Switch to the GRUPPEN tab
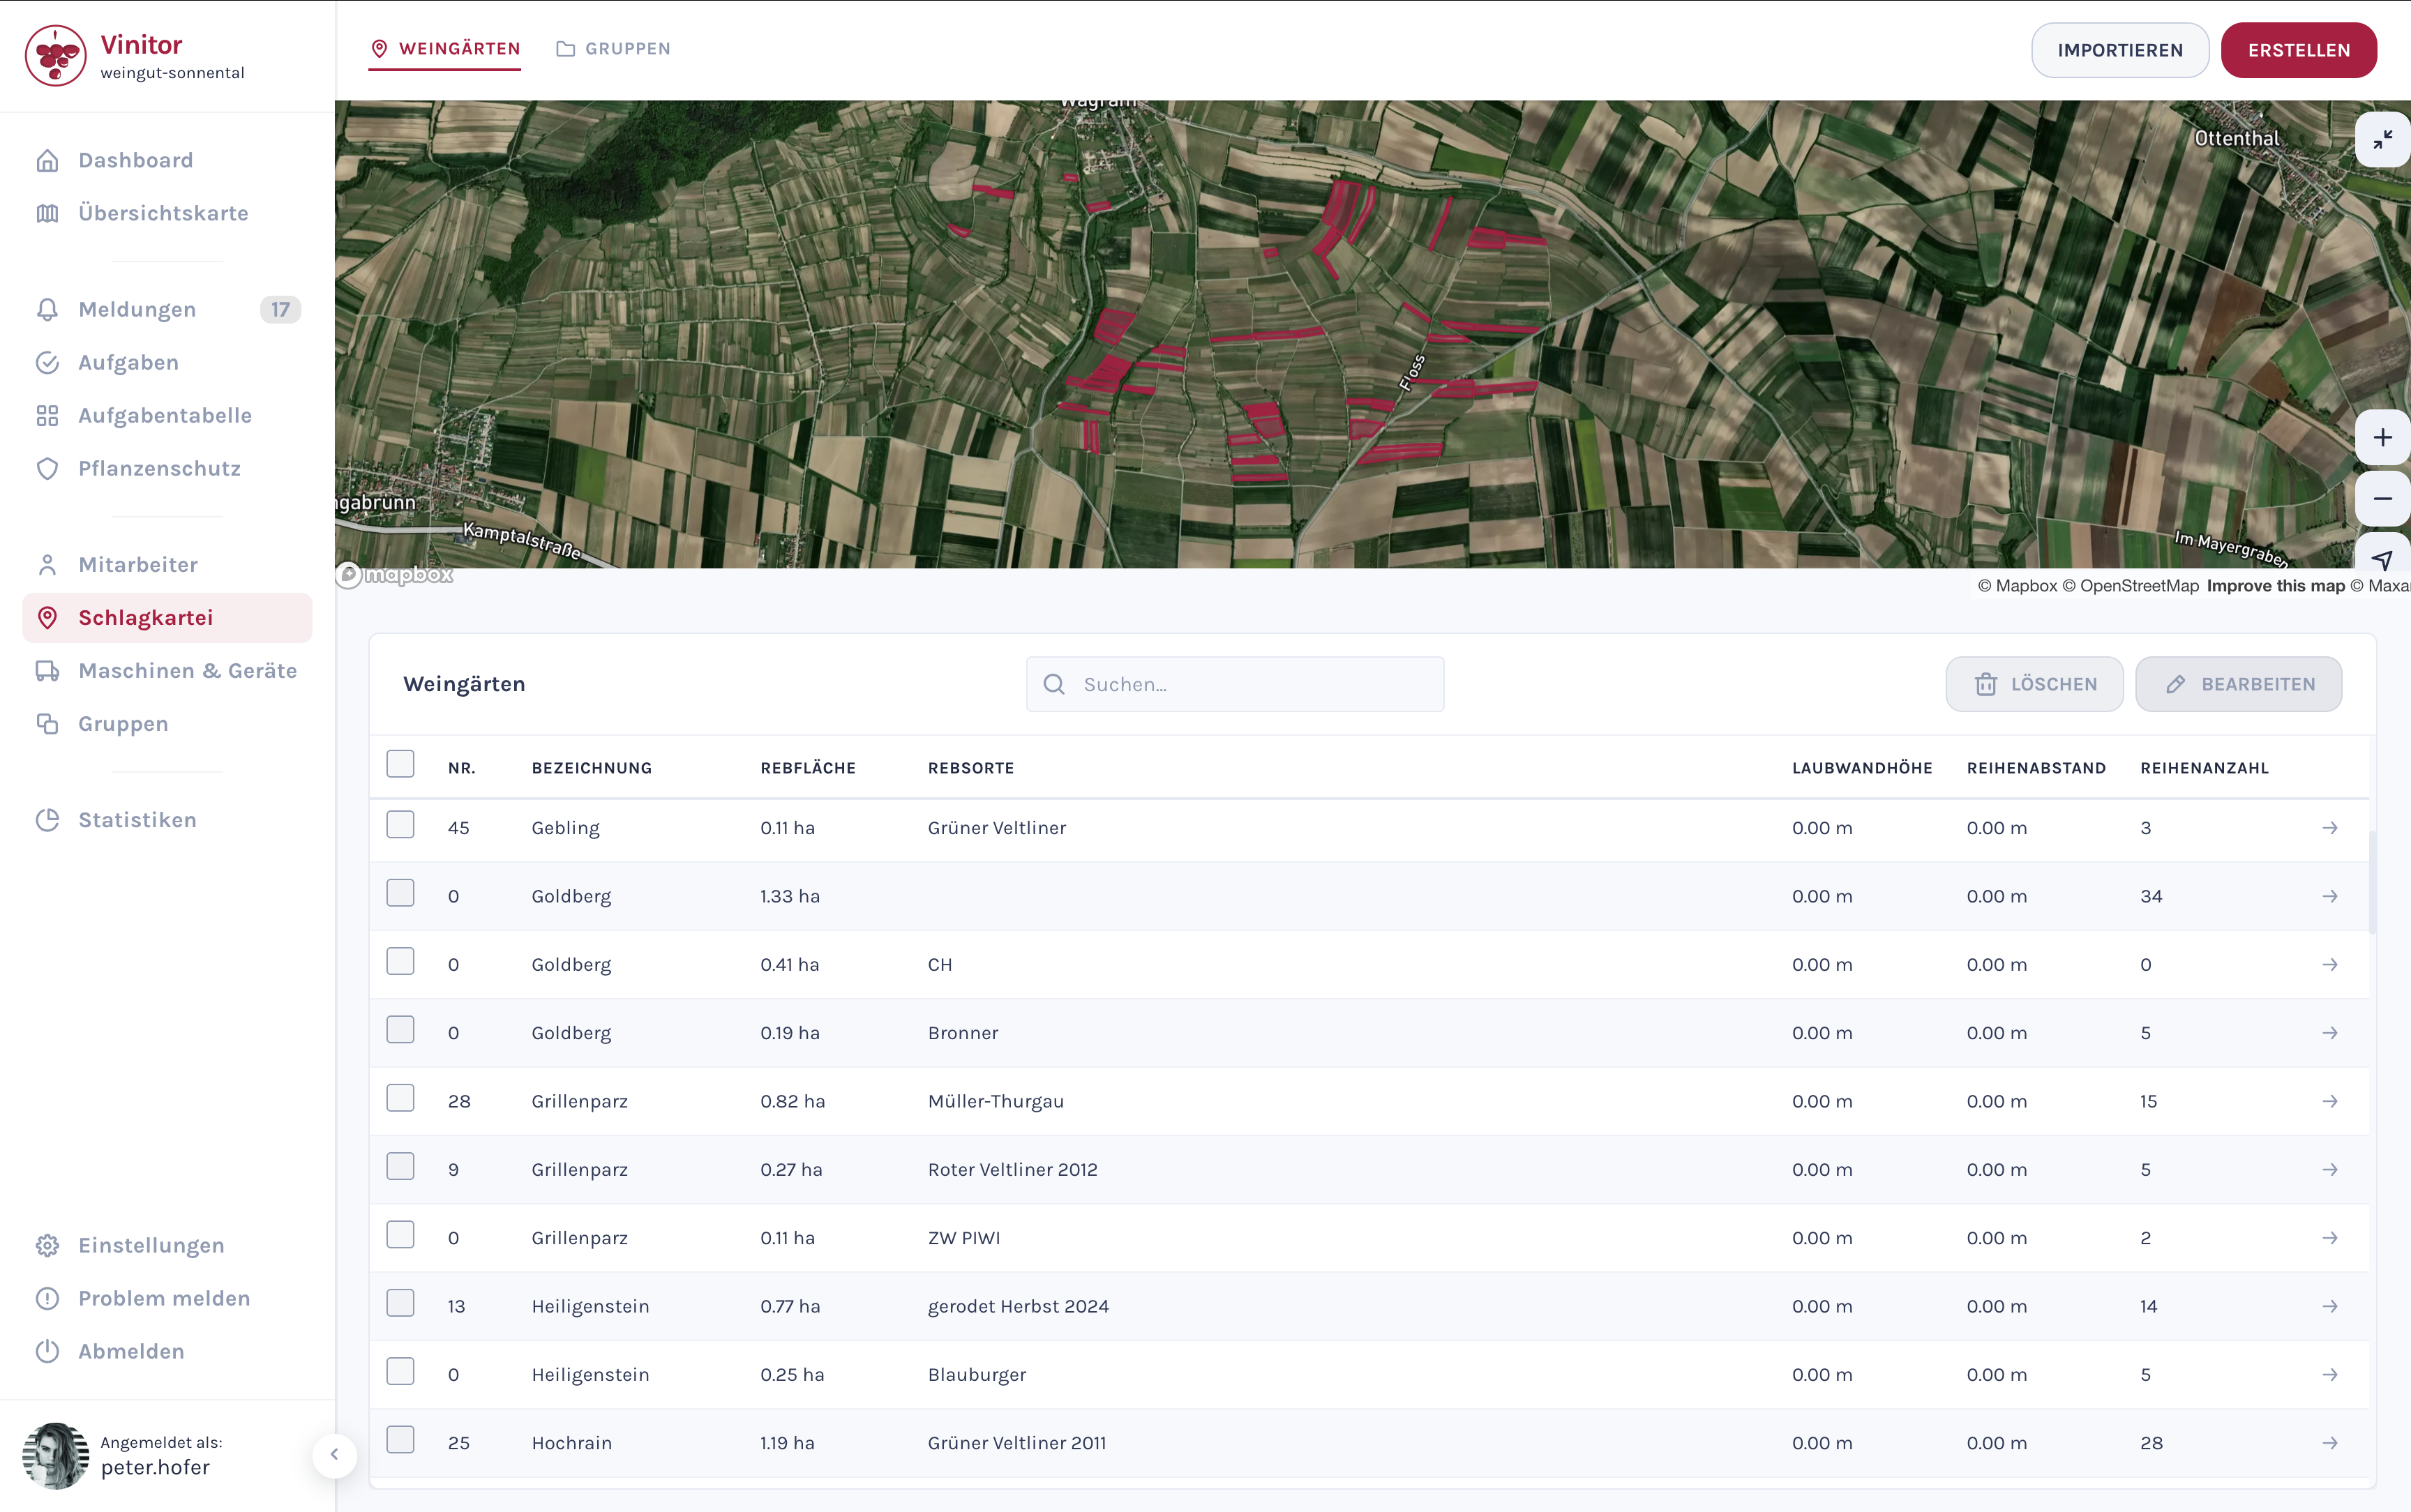This screenshot has height=1512, width=2411. (612, 48)
